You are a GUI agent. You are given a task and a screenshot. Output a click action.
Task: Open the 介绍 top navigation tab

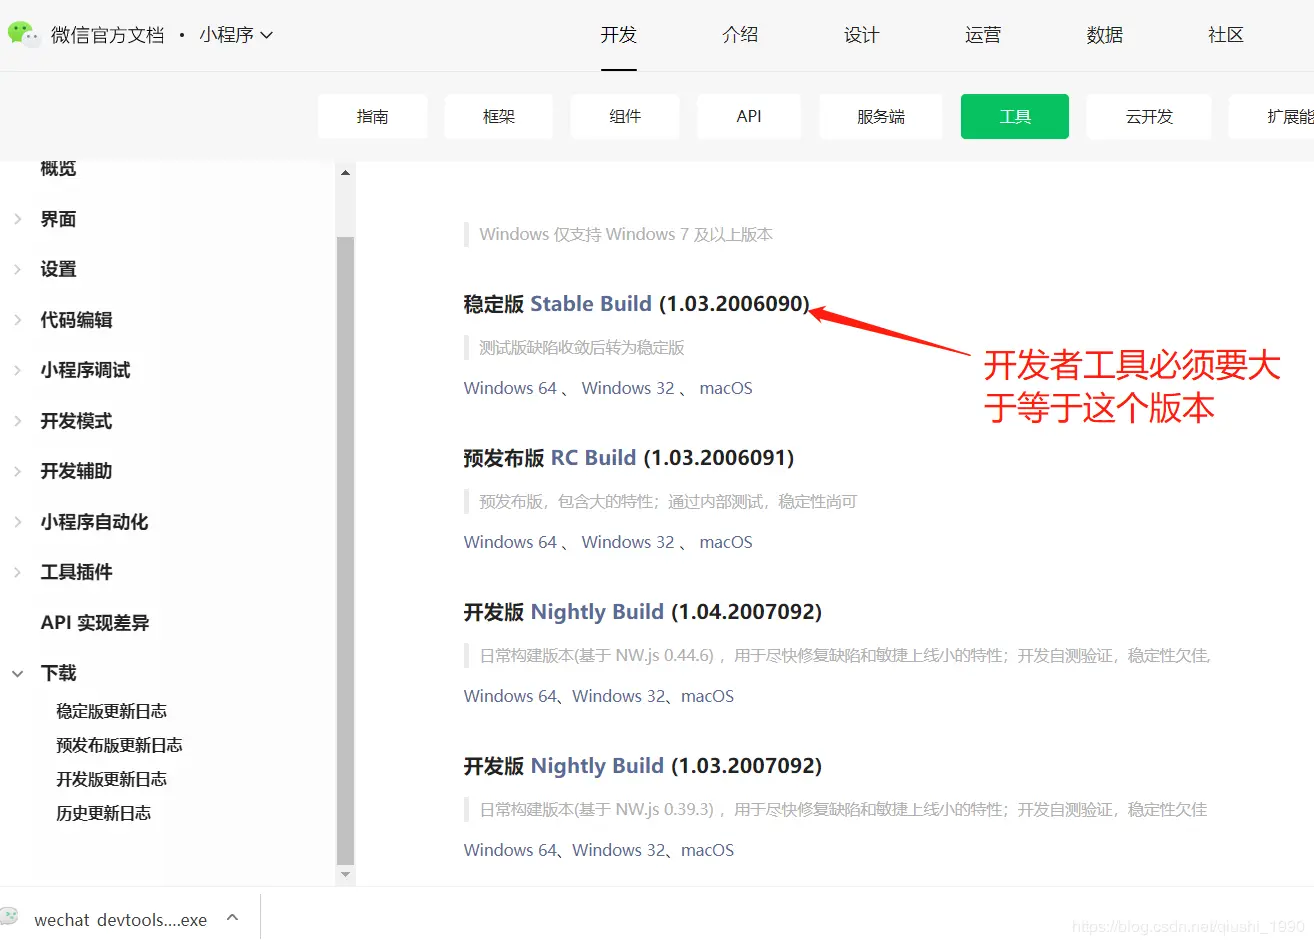(x=740, y=35)
